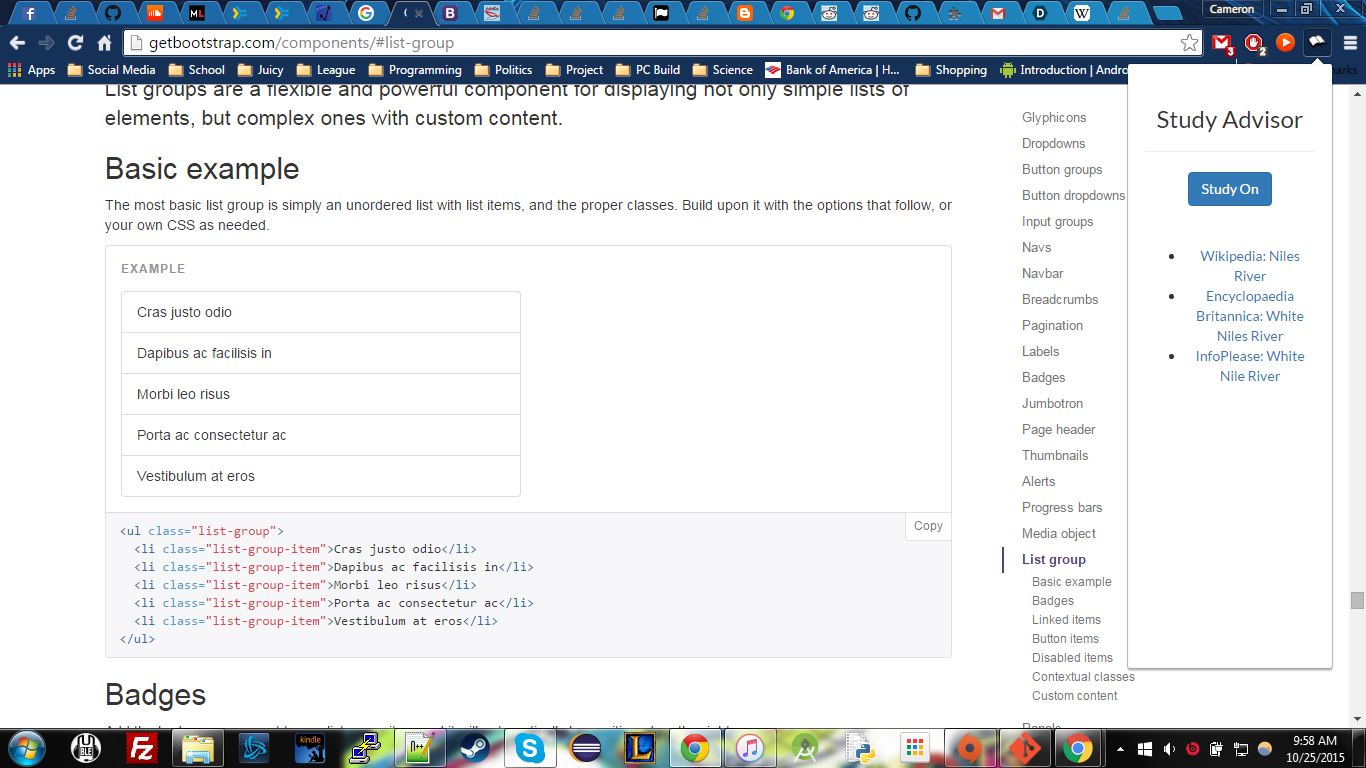Open InfoPlease: White Nile River link
Image resolution: width=1366 pixels, height=768 pixels.
pos(1250,366)
